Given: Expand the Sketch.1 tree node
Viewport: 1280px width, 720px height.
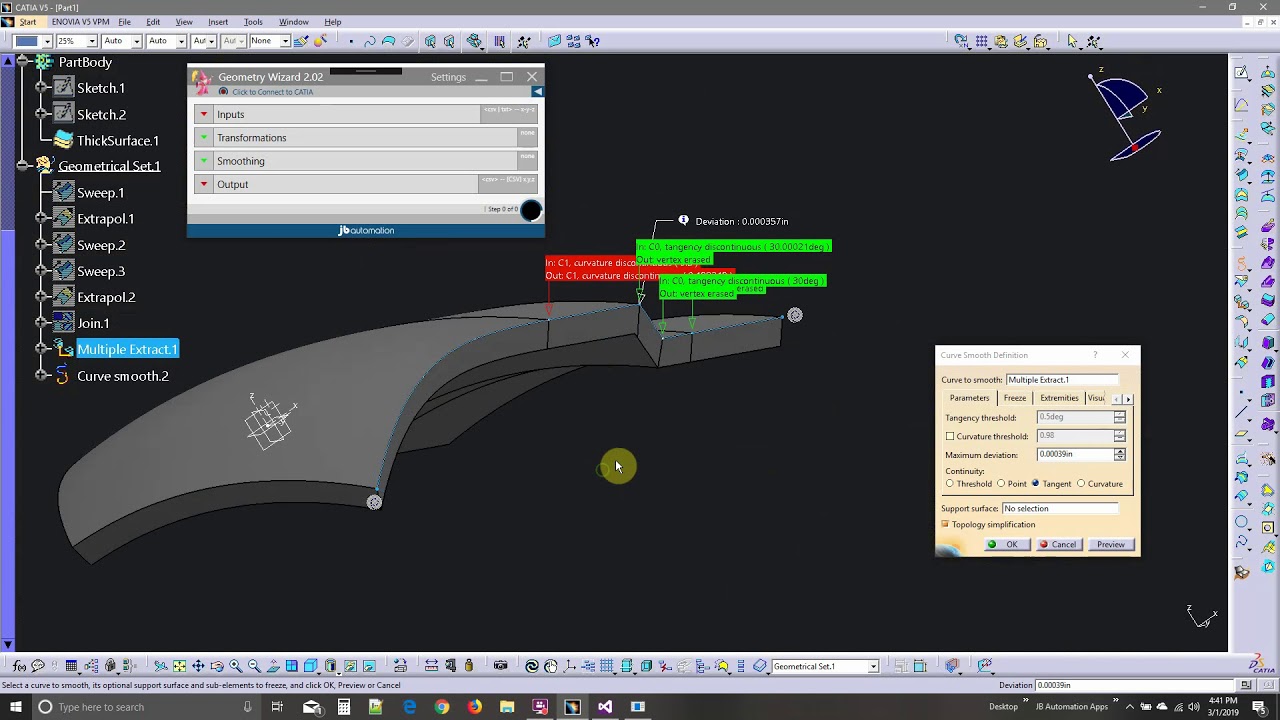Looking at the screenshot, I should 41,88.
